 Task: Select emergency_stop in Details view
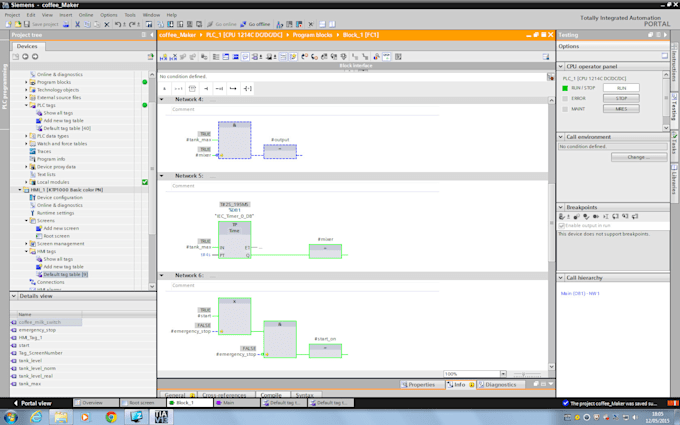[x=36, y=330]
